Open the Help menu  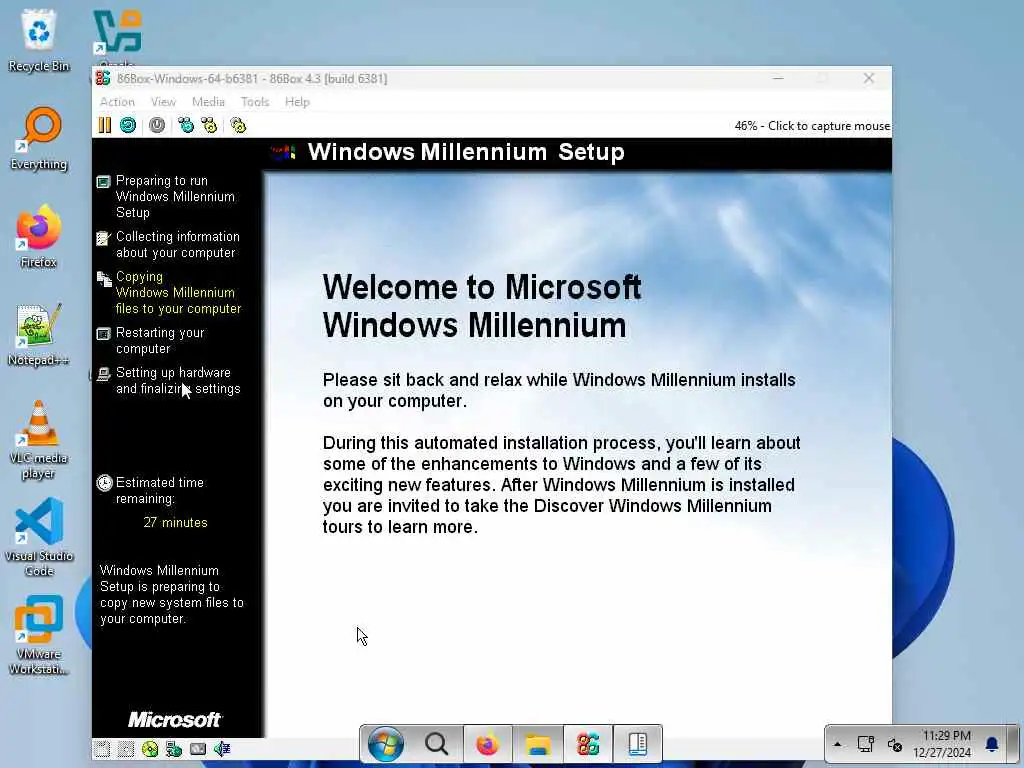point(297,102)
